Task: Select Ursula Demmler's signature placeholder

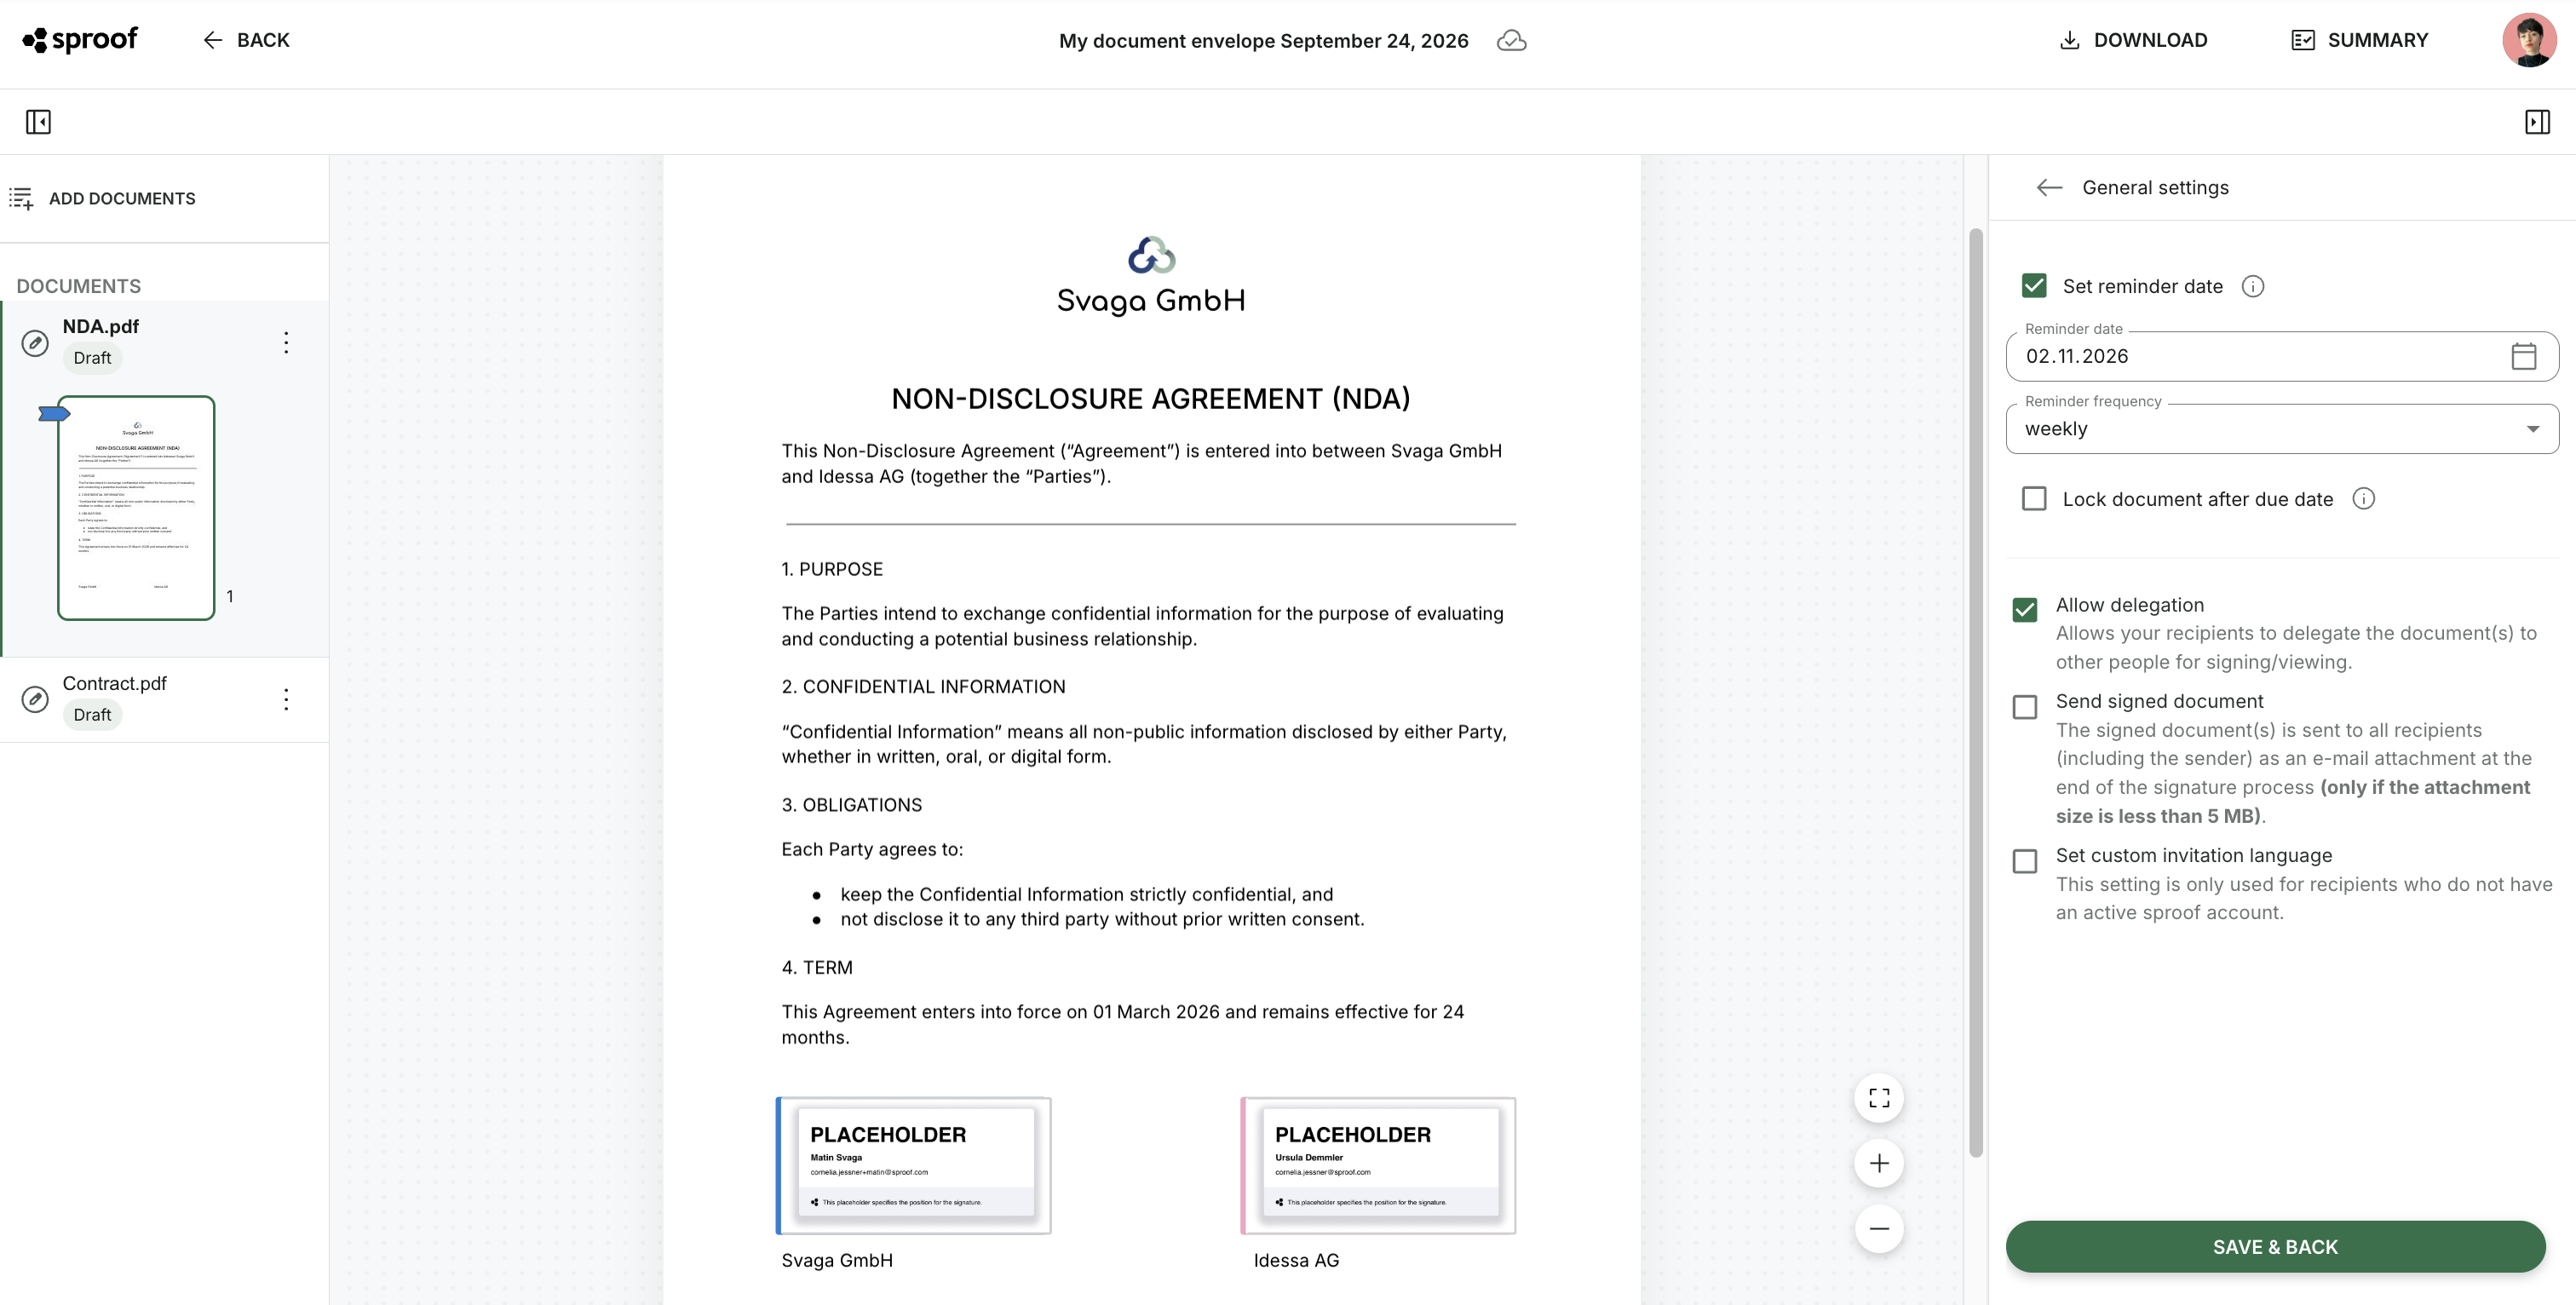Action: pyautogui.click(x=1378, y=1165)
